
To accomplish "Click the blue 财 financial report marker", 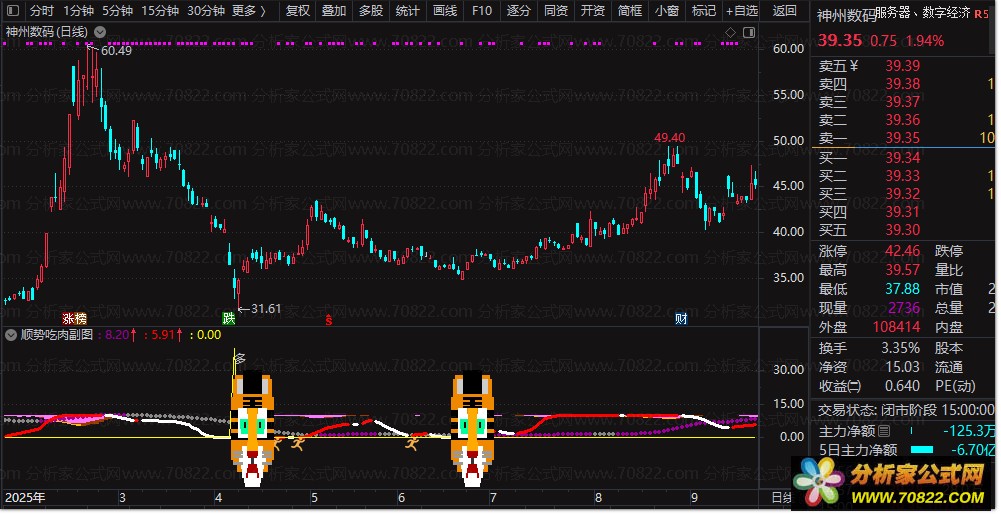I will [681, 318].
